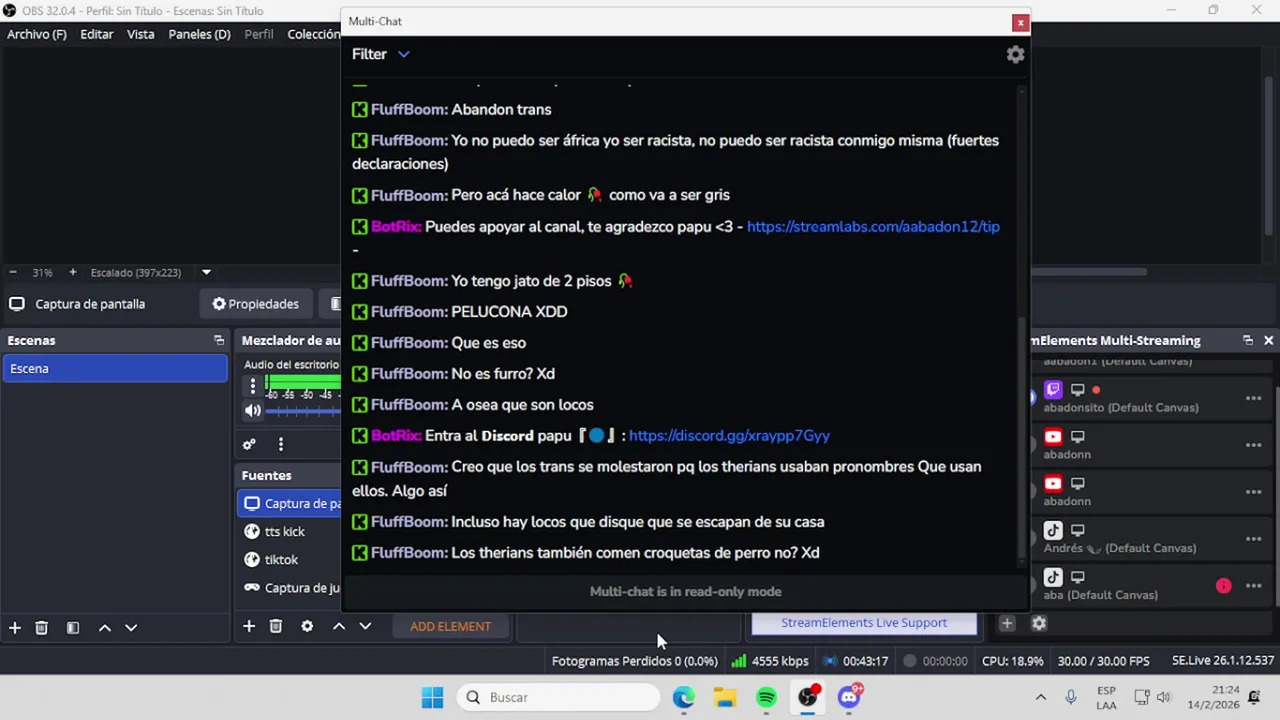Move scene up with the arrow
The image size is (1280, 720).
click(x=104, y=627)
